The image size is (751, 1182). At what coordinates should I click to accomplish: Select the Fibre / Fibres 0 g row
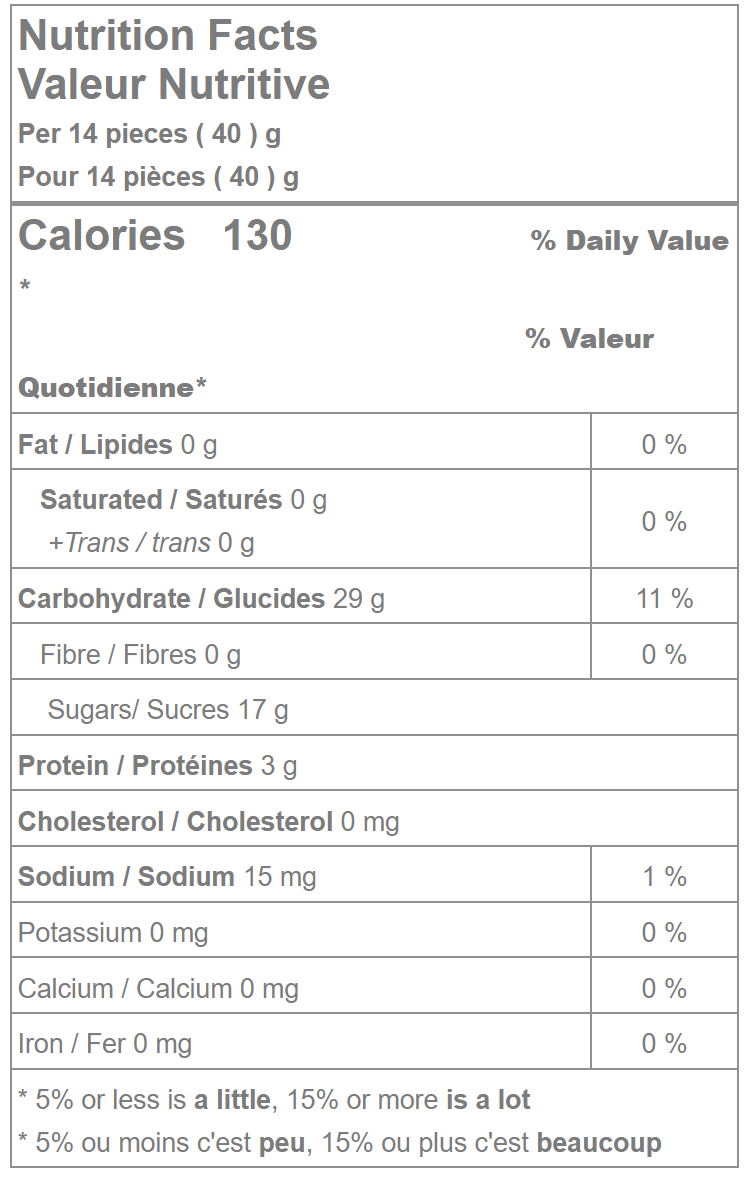point(140,655)
